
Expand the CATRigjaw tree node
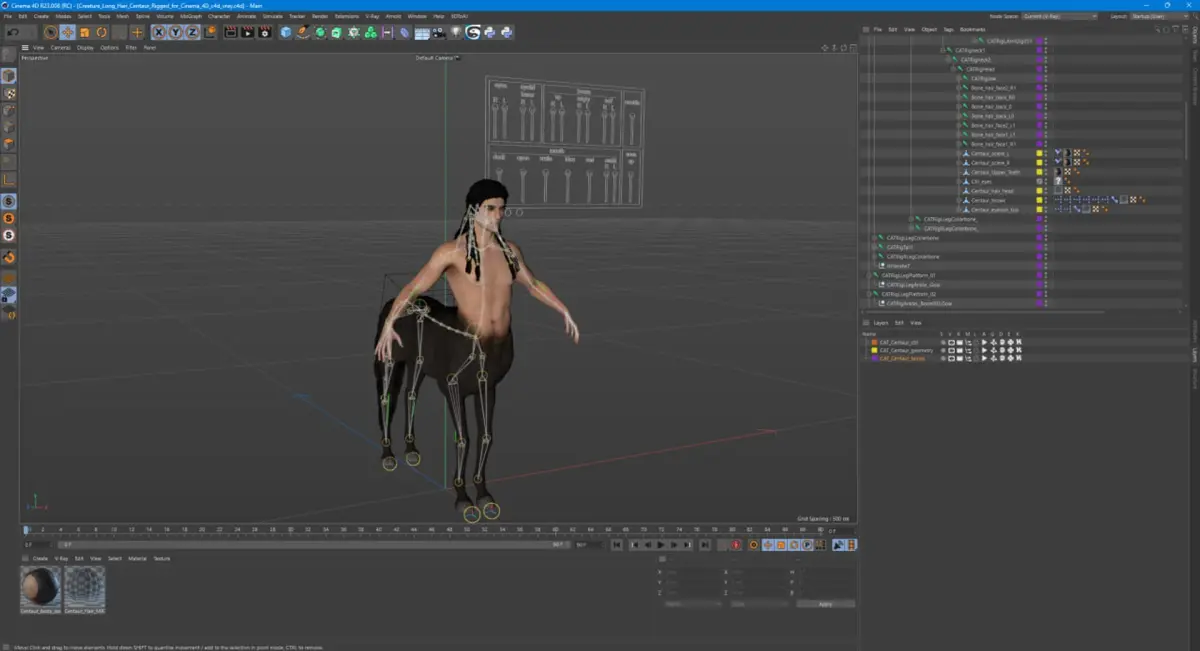(959, 78)
